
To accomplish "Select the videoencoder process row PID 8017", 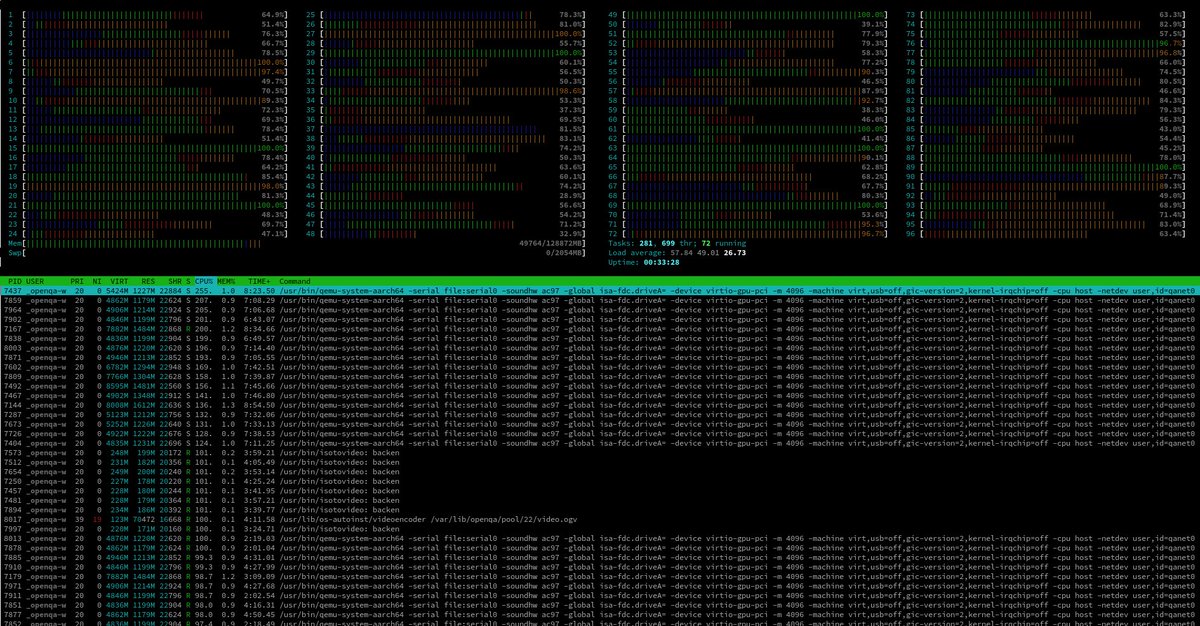I will click(300, 518).
